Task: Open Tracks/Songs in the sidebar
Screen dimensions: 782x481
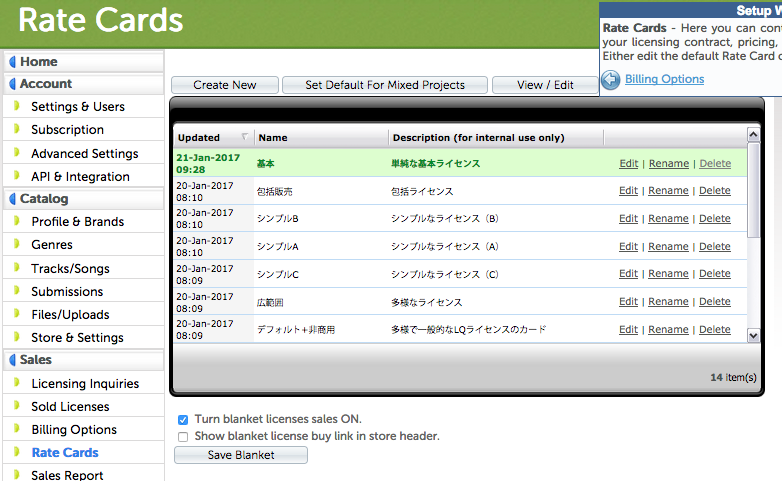Action: 70,268
